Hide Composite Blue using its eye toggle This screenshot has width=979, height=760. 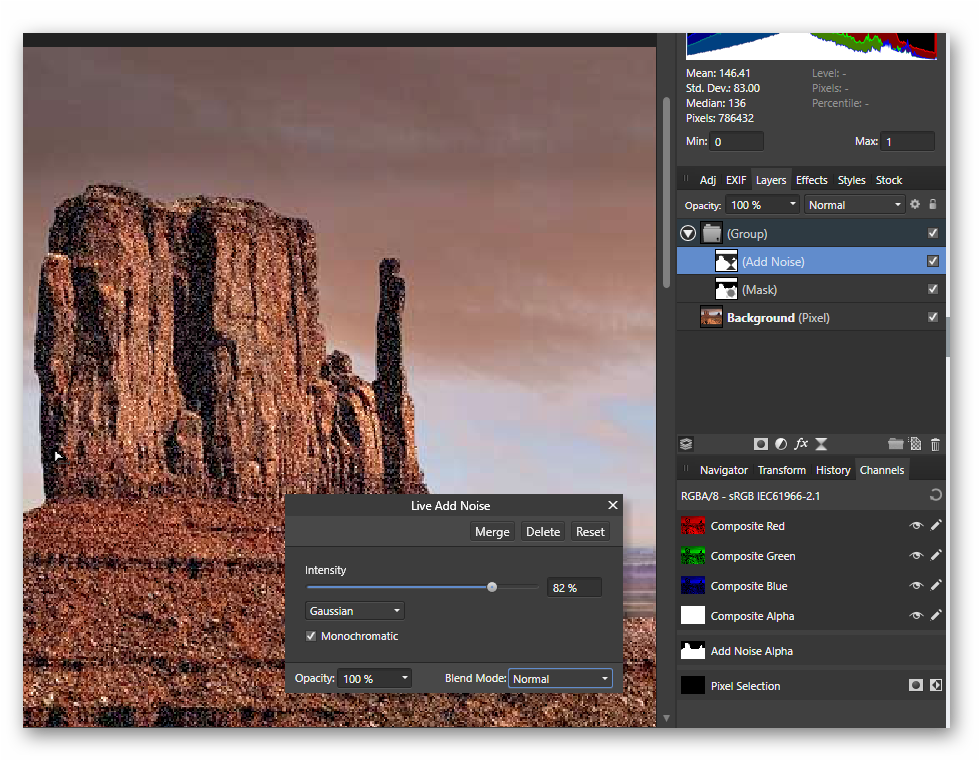click(915, 585)
